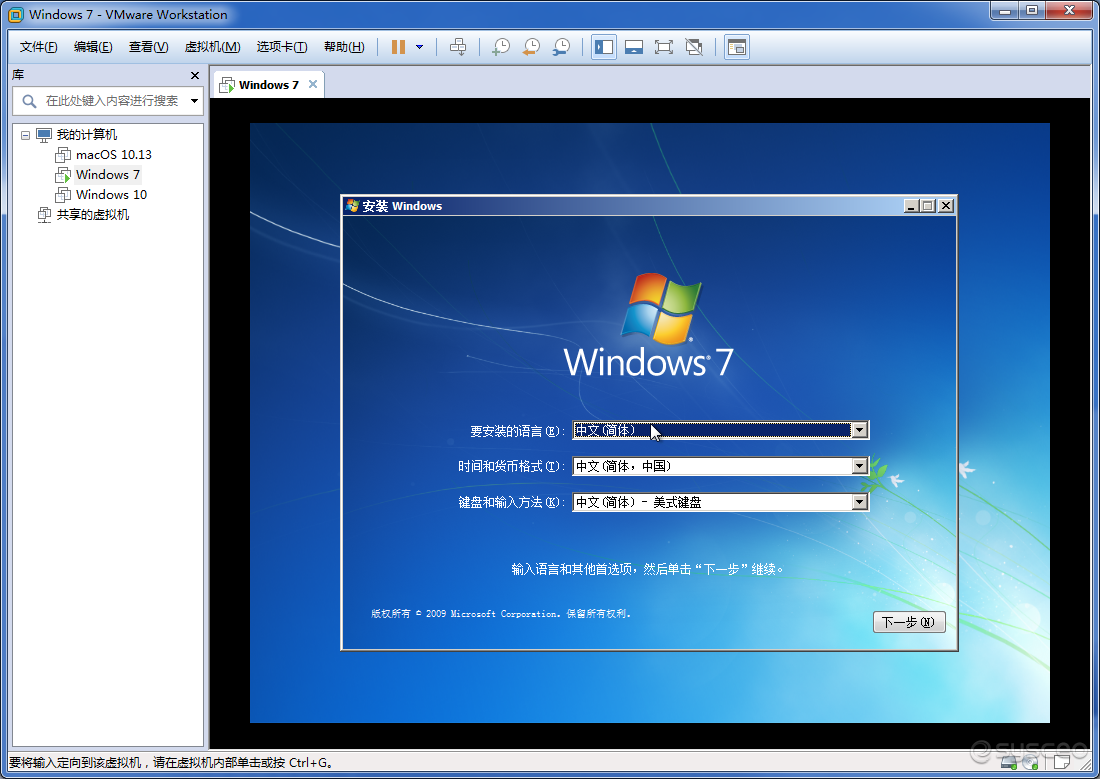
Task: Click the 中文(简体，中国) time format value
Action: [x=623, y=466]
